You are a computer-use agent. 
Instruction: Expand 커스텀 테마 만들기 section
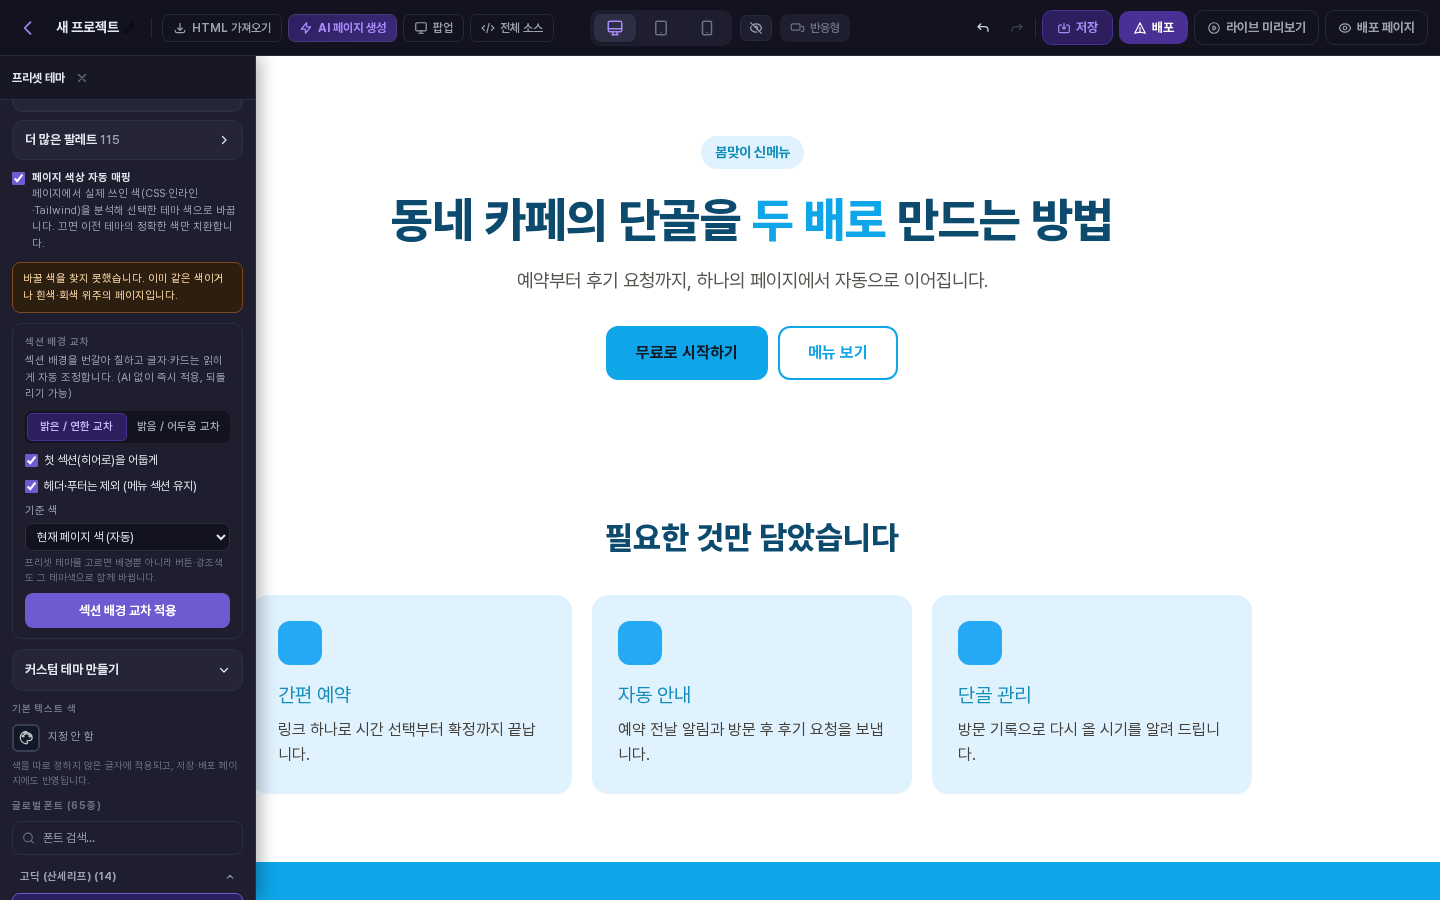pyautogui.click(x=127, y=670)
